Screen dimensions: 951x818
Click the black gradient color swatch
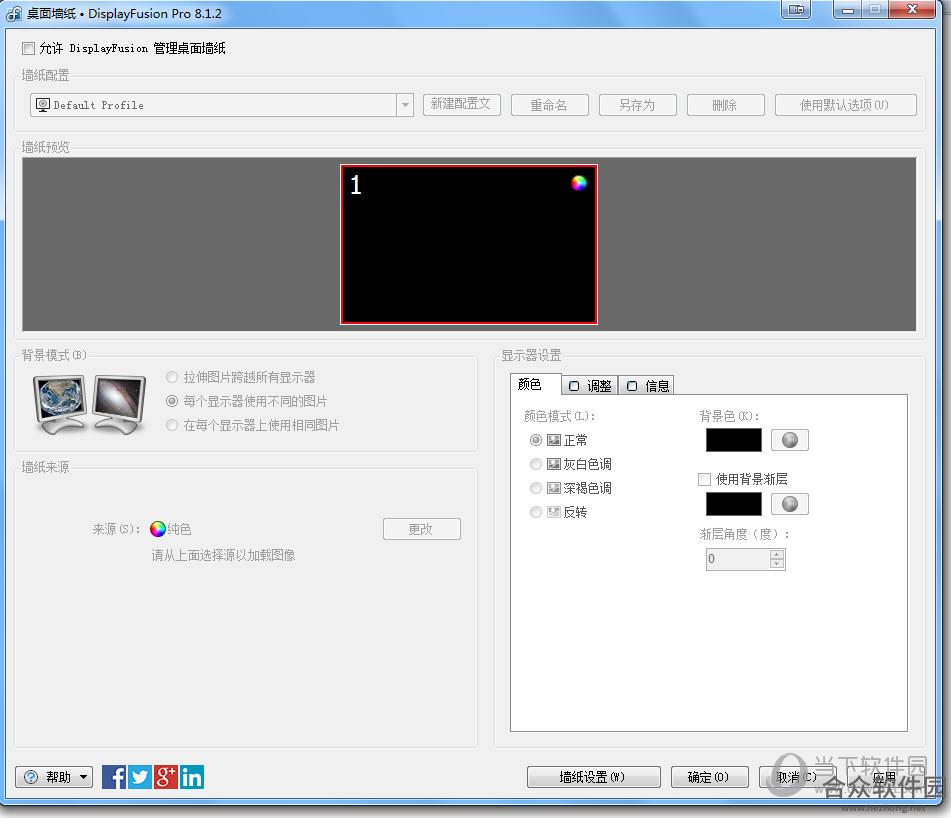pyautogui.click(x=733, y=503)
